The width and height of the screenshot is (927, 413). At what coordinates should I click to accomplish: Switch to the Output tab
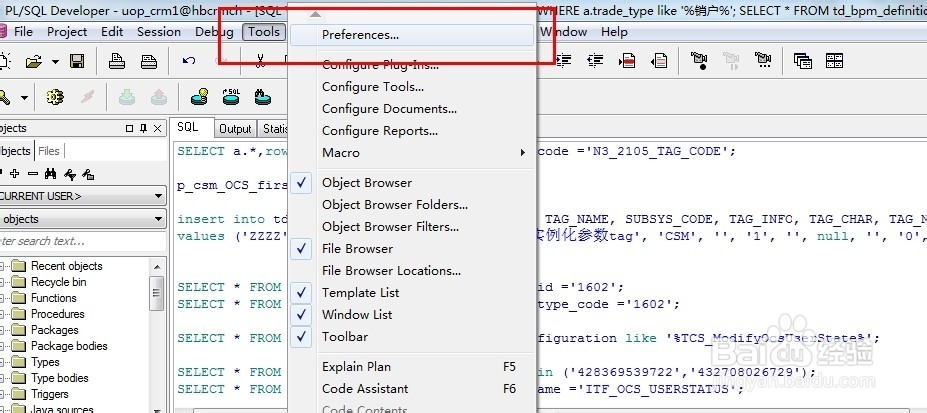click(235, 129)
